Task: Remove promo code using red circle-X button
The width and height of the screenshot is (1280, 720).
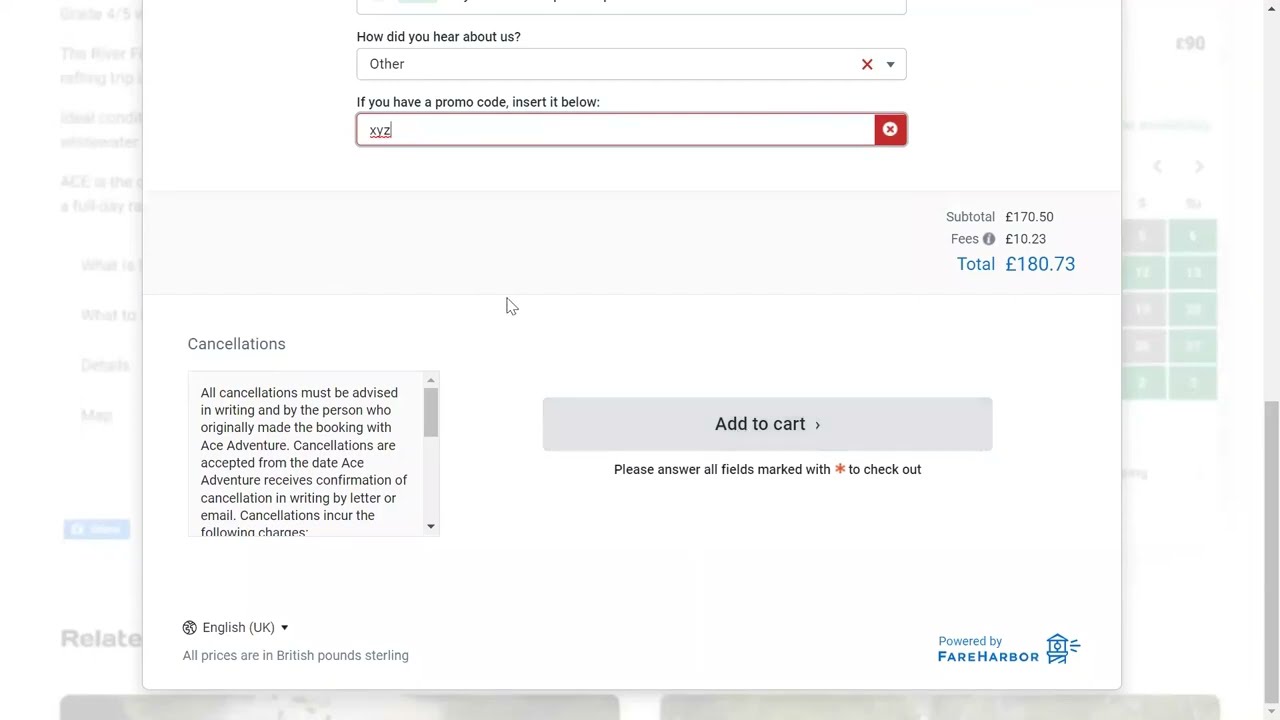Action: point(890,130)
